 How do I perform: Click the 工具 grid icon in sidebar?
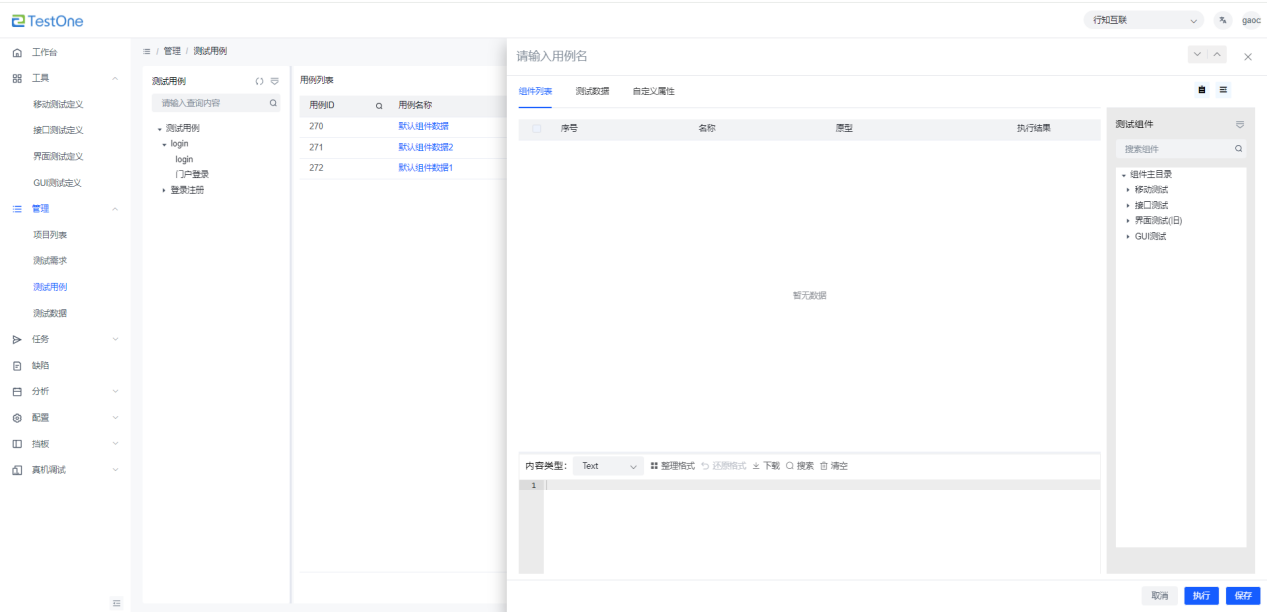click(x=17, y=78)
